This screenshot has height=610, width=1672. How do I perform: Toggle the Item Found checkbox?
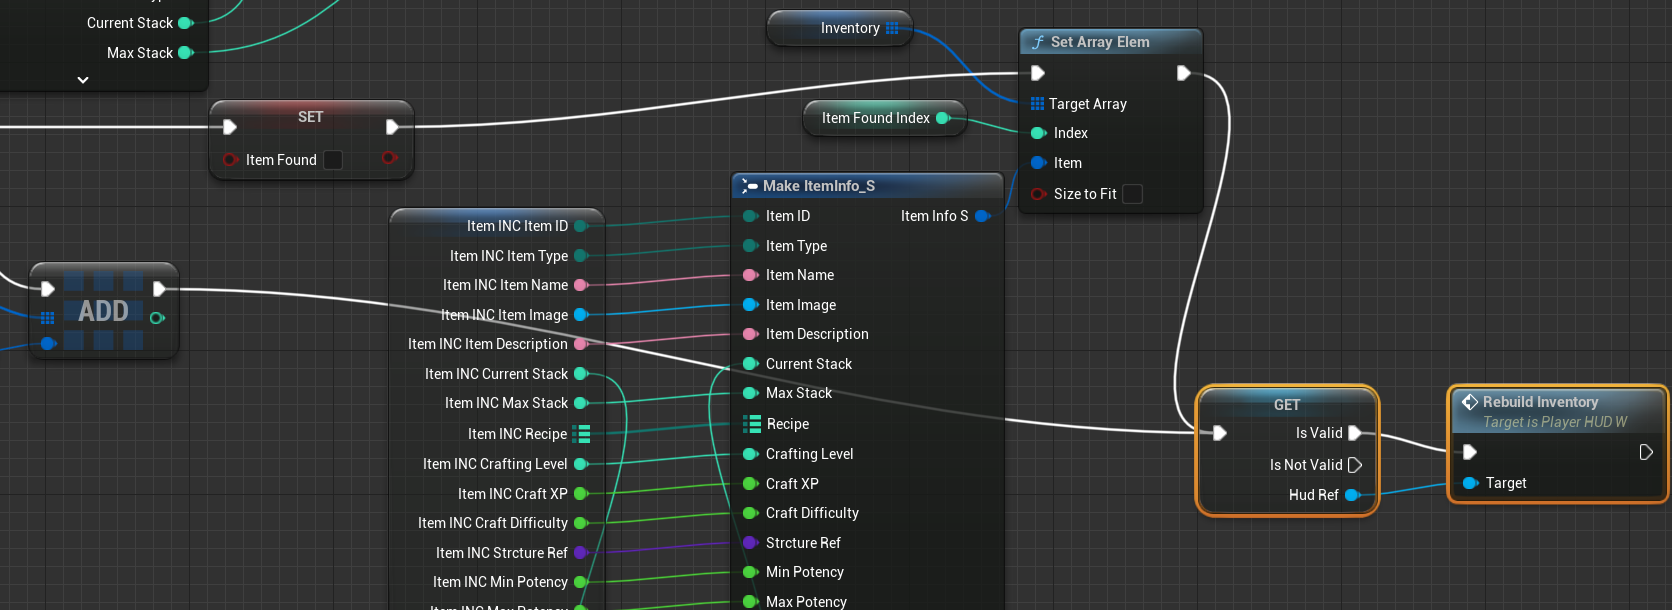click(x=333, y=160)
